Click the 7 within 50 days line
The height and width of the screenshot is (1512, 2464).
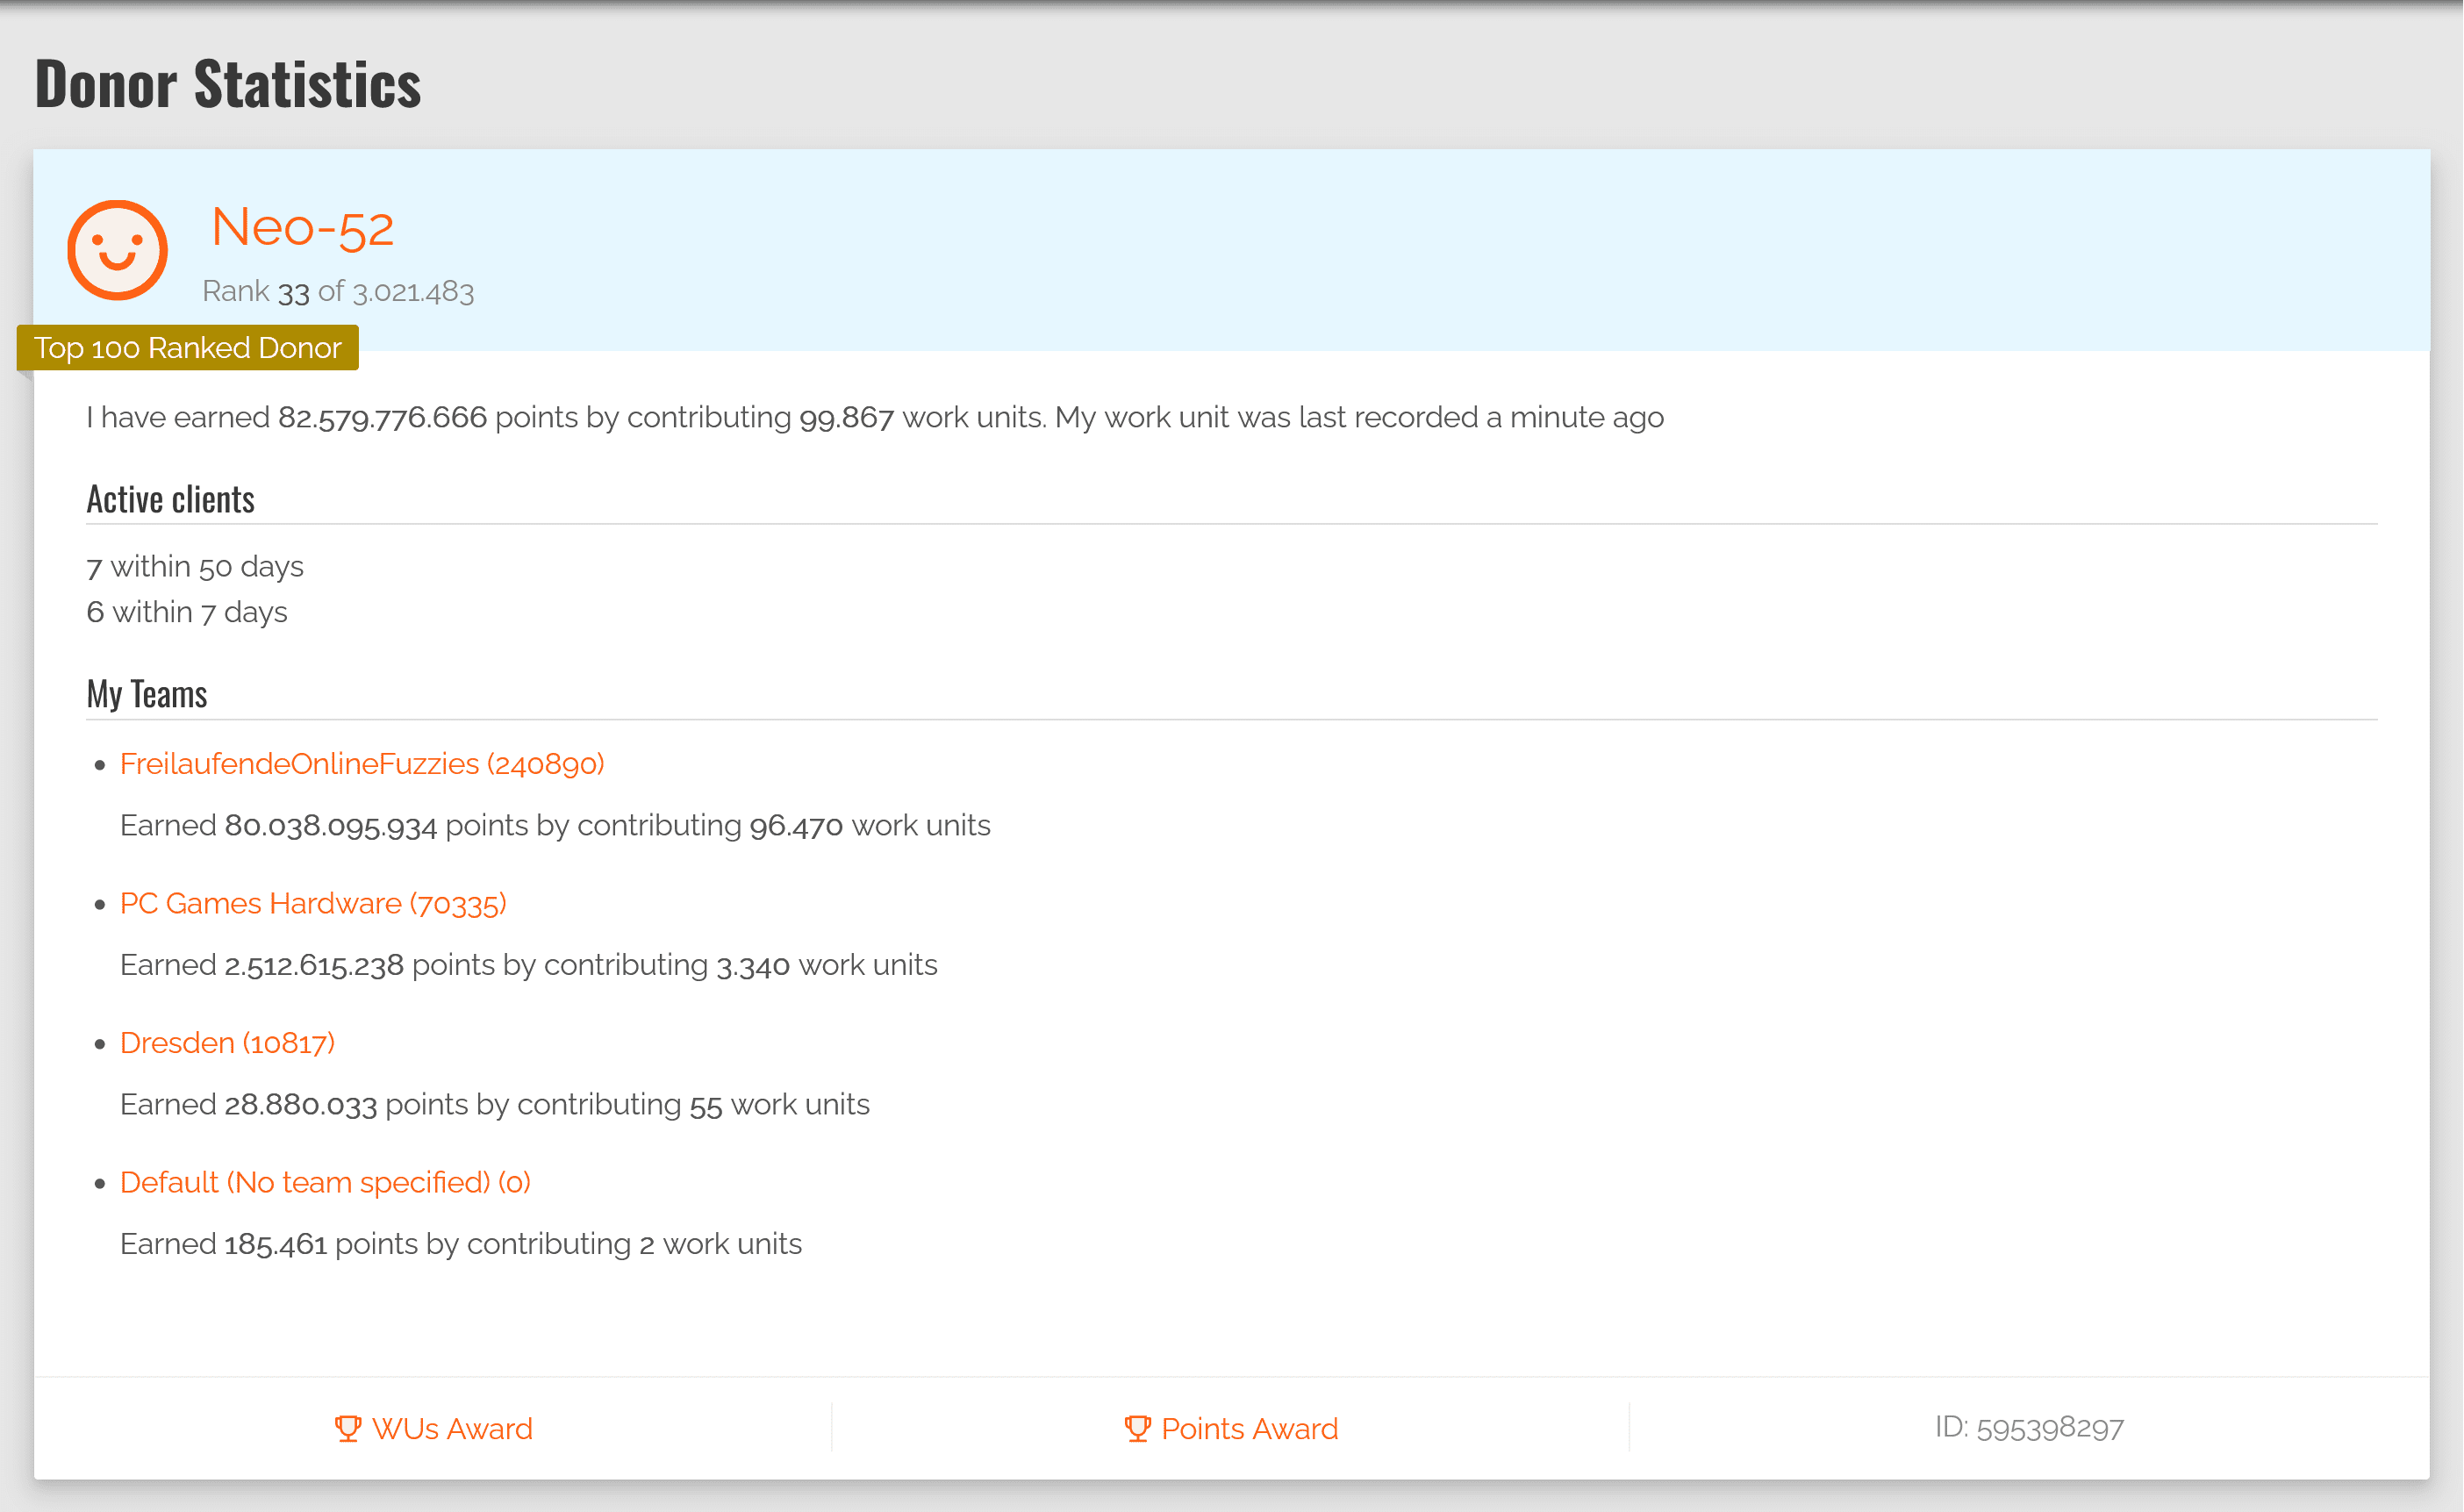tap(195, 567)
